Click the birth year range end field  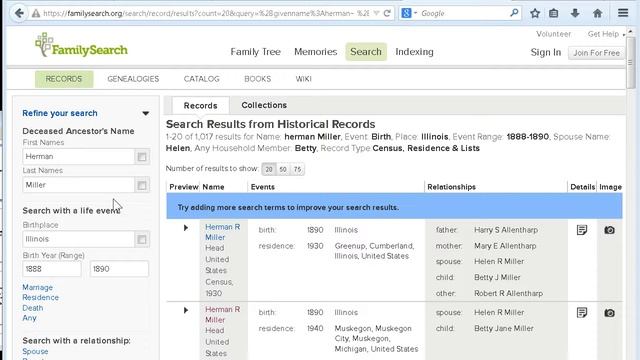[x=119, y=269]
